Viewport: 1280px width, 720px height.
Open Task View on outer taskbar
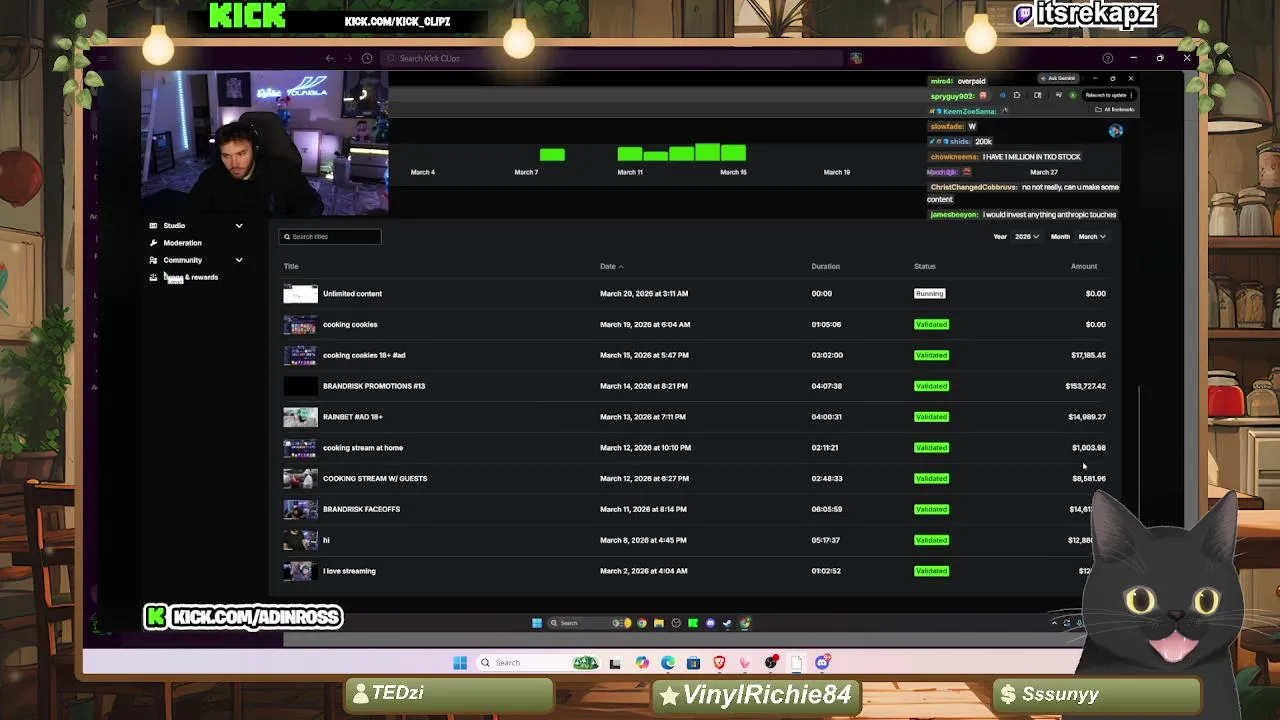[615, 663]
